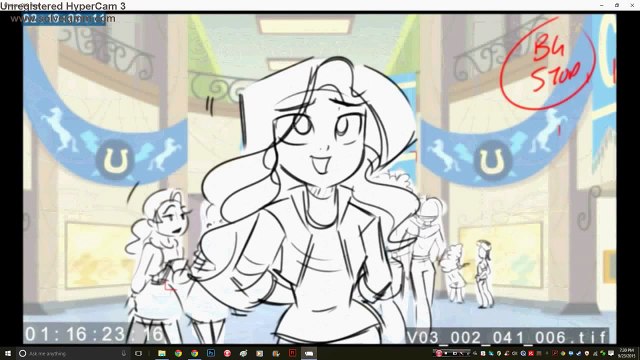Image resolution: width=640 pixels, height=360 pixels.
Task: Open the Action Center notification icon
Action: (x=611, y=353)
